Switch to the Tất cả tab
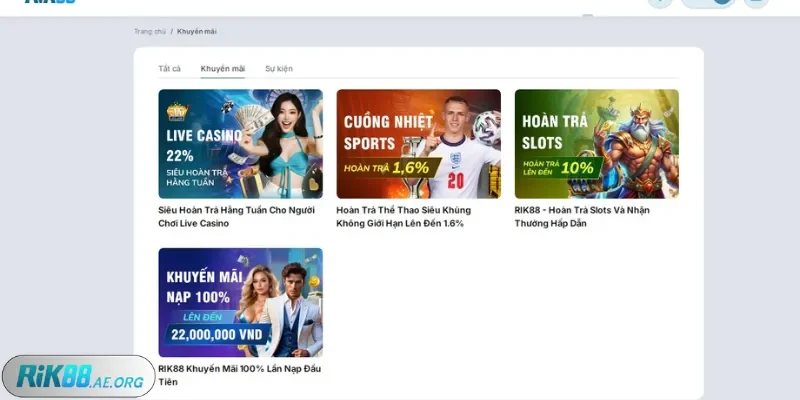Screen dimensions: 800x400 169,69
